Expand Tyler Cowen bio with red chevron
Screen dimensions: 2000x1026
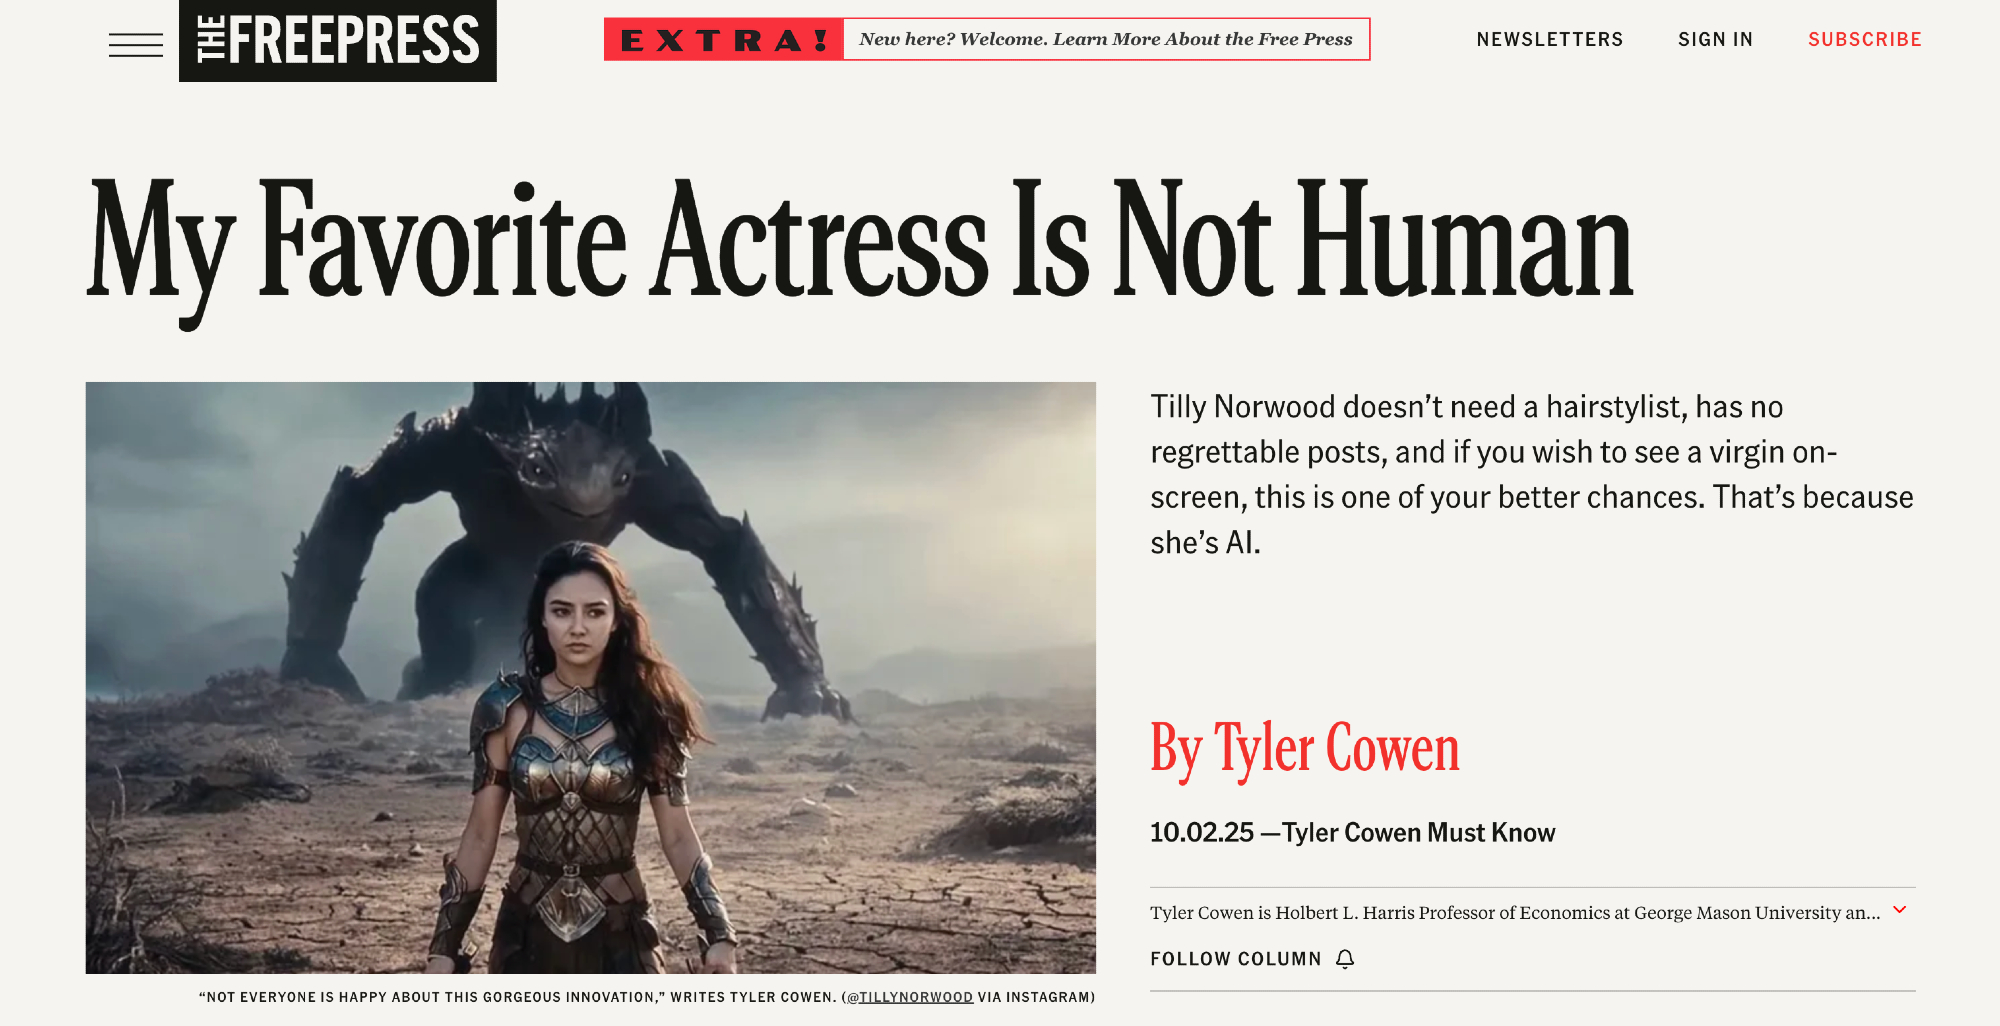click(x=1900, y=910)
